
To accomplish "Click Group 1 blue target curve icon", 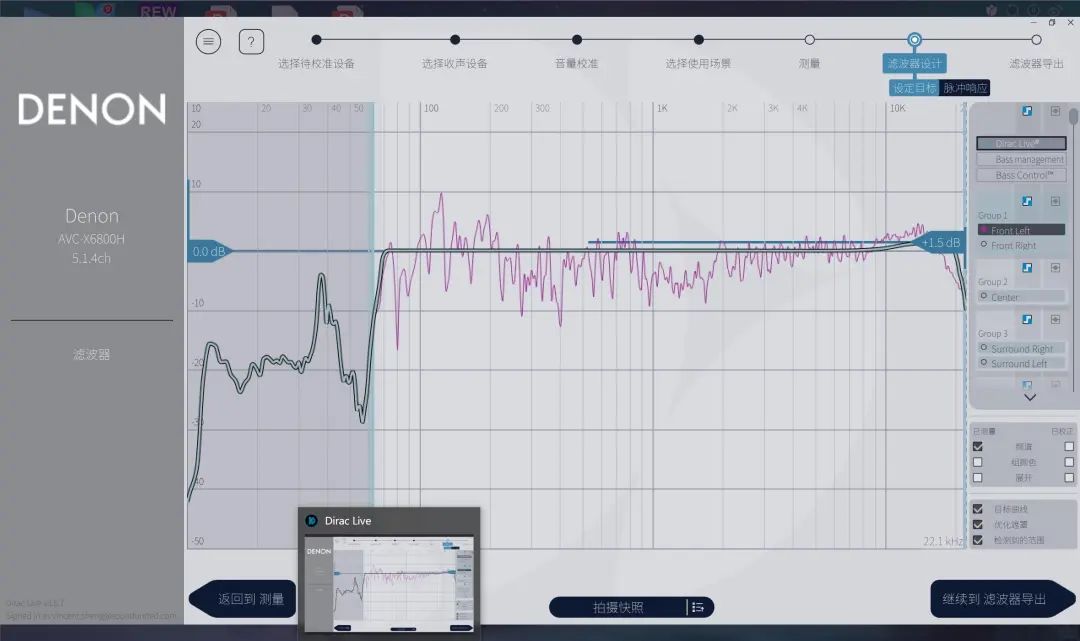I will 1027,201.
